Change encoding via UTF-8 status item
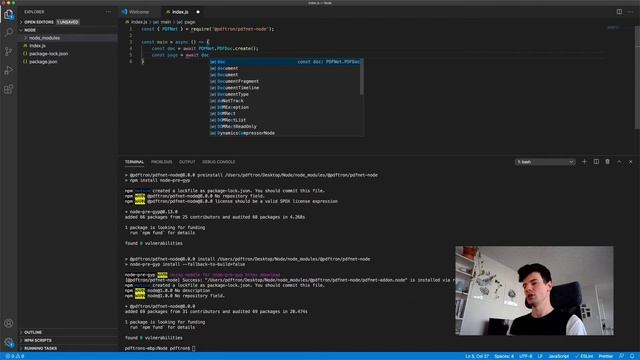This screenshot has height=360, width=640. click(x=525, y=356)
